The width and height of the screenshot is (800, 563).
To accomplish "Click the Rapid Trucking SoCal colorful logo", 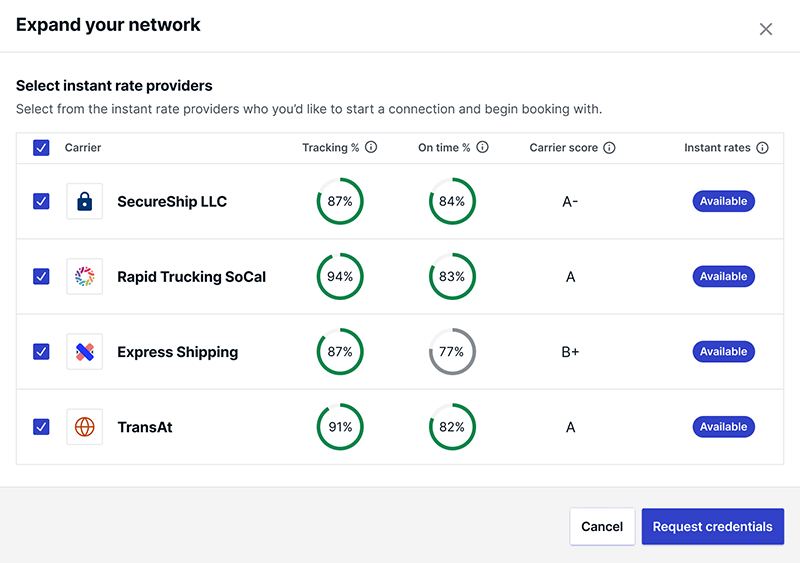I will coord(85,276).
